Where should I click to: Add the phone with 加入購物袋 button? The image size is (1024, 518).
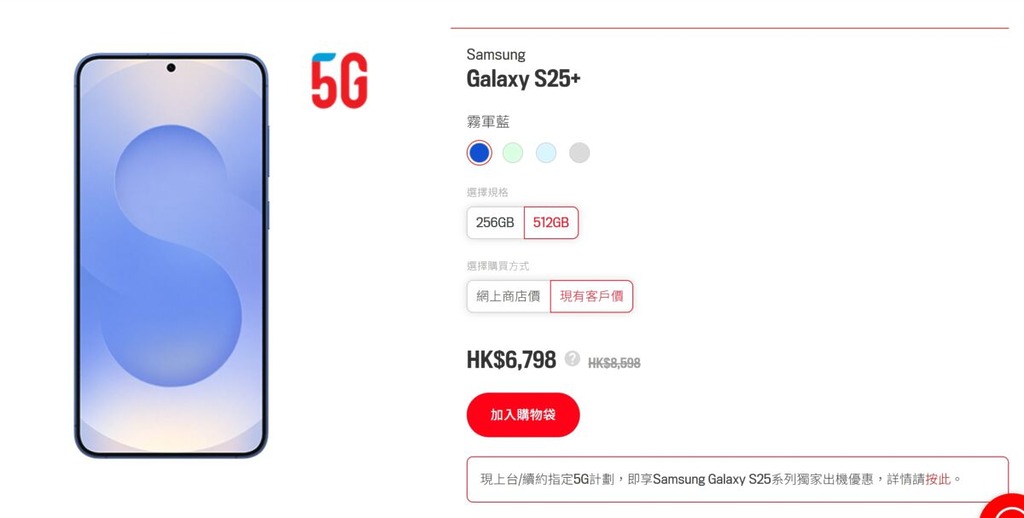tap(523, 415)
